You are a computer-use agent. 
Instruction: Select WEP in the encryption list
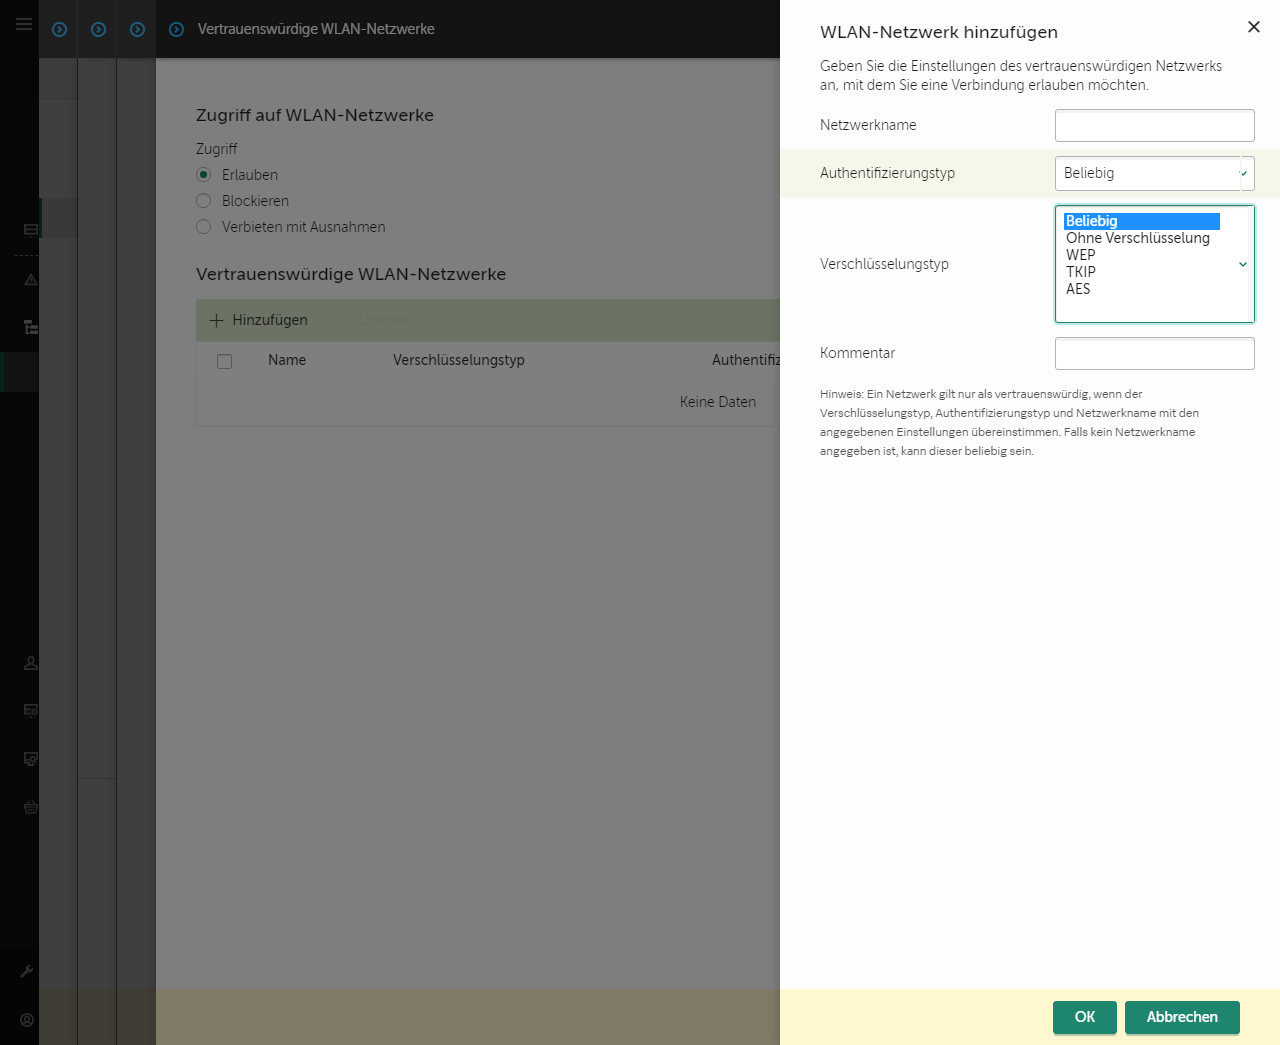click(1080, 255)
